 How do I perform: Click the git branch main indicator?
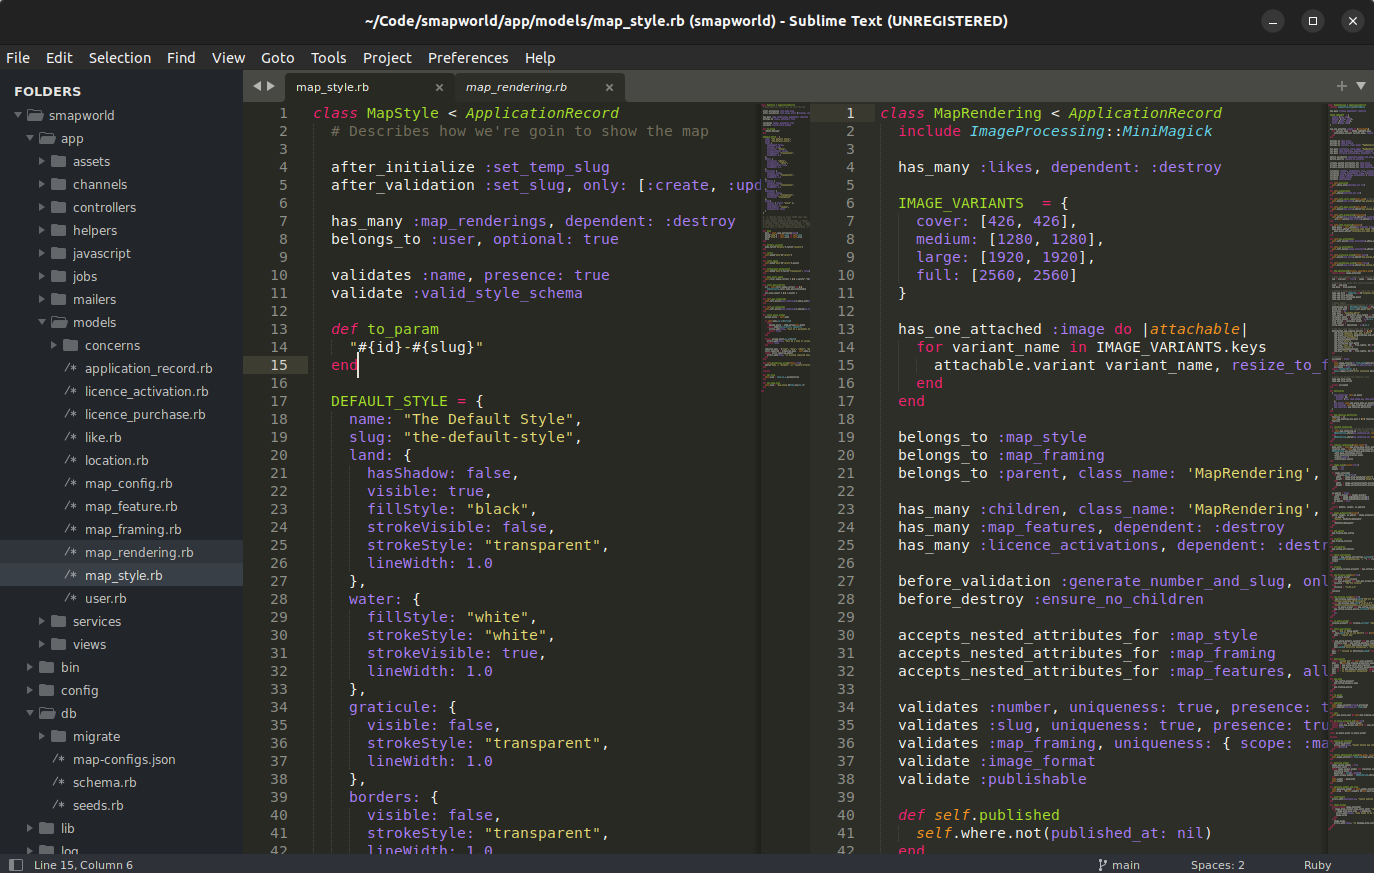click(x=1119, y=865)
